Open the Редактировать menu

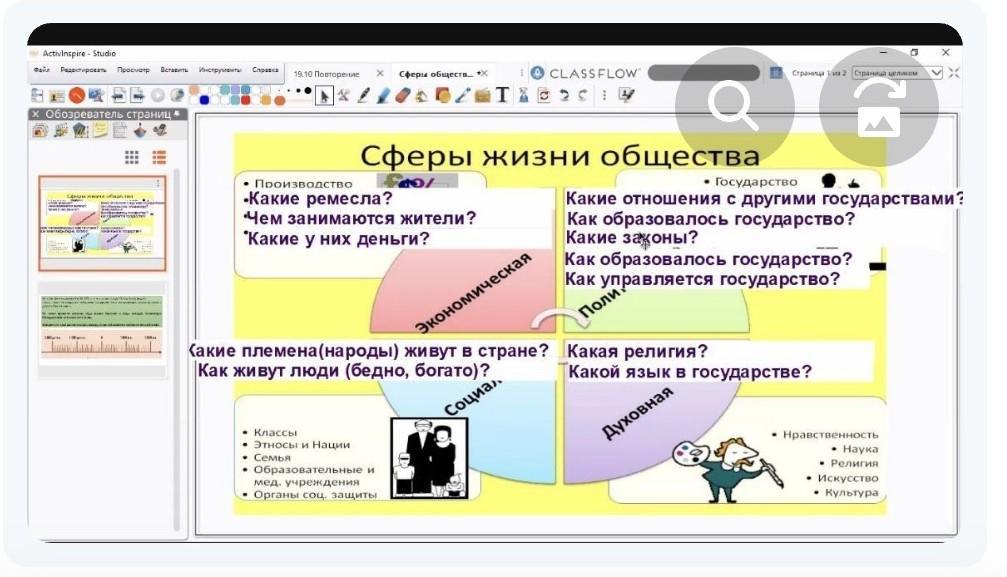[83, 69]
